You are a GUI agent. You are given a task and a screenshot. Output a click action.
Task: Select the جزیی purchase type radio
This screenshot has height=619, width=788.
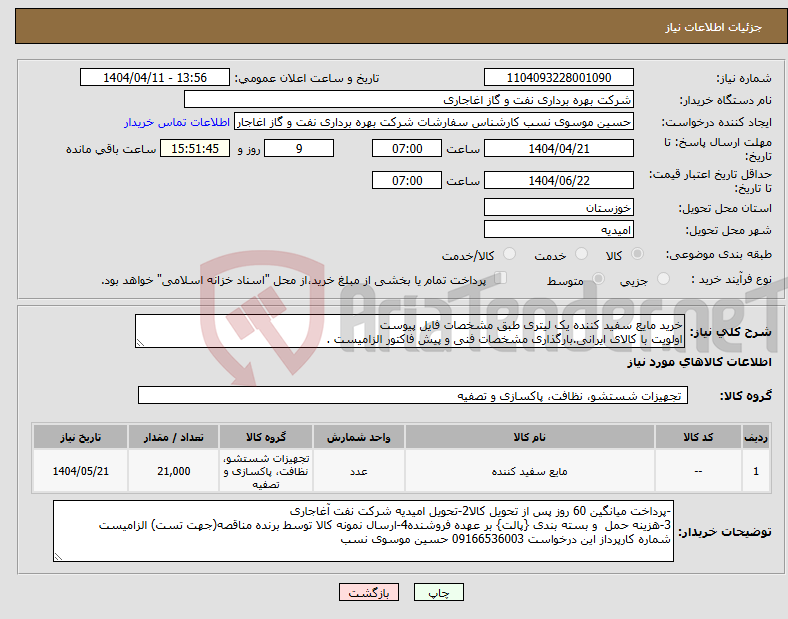click(663, 278)
